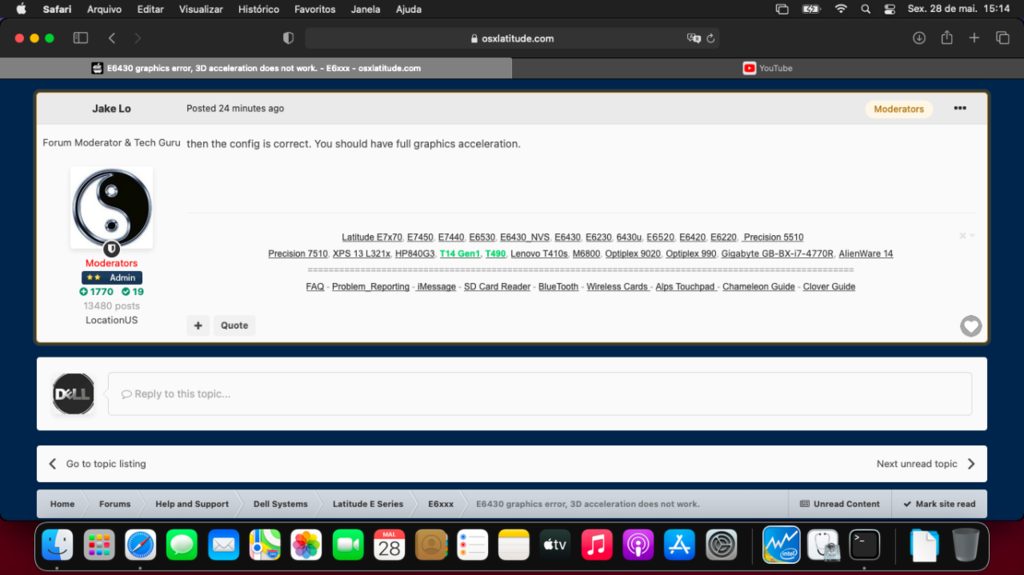This screenshot has height=575, width=1024.
Task: Toggle the Safari sidebar button
Action: tap(80, 38)
